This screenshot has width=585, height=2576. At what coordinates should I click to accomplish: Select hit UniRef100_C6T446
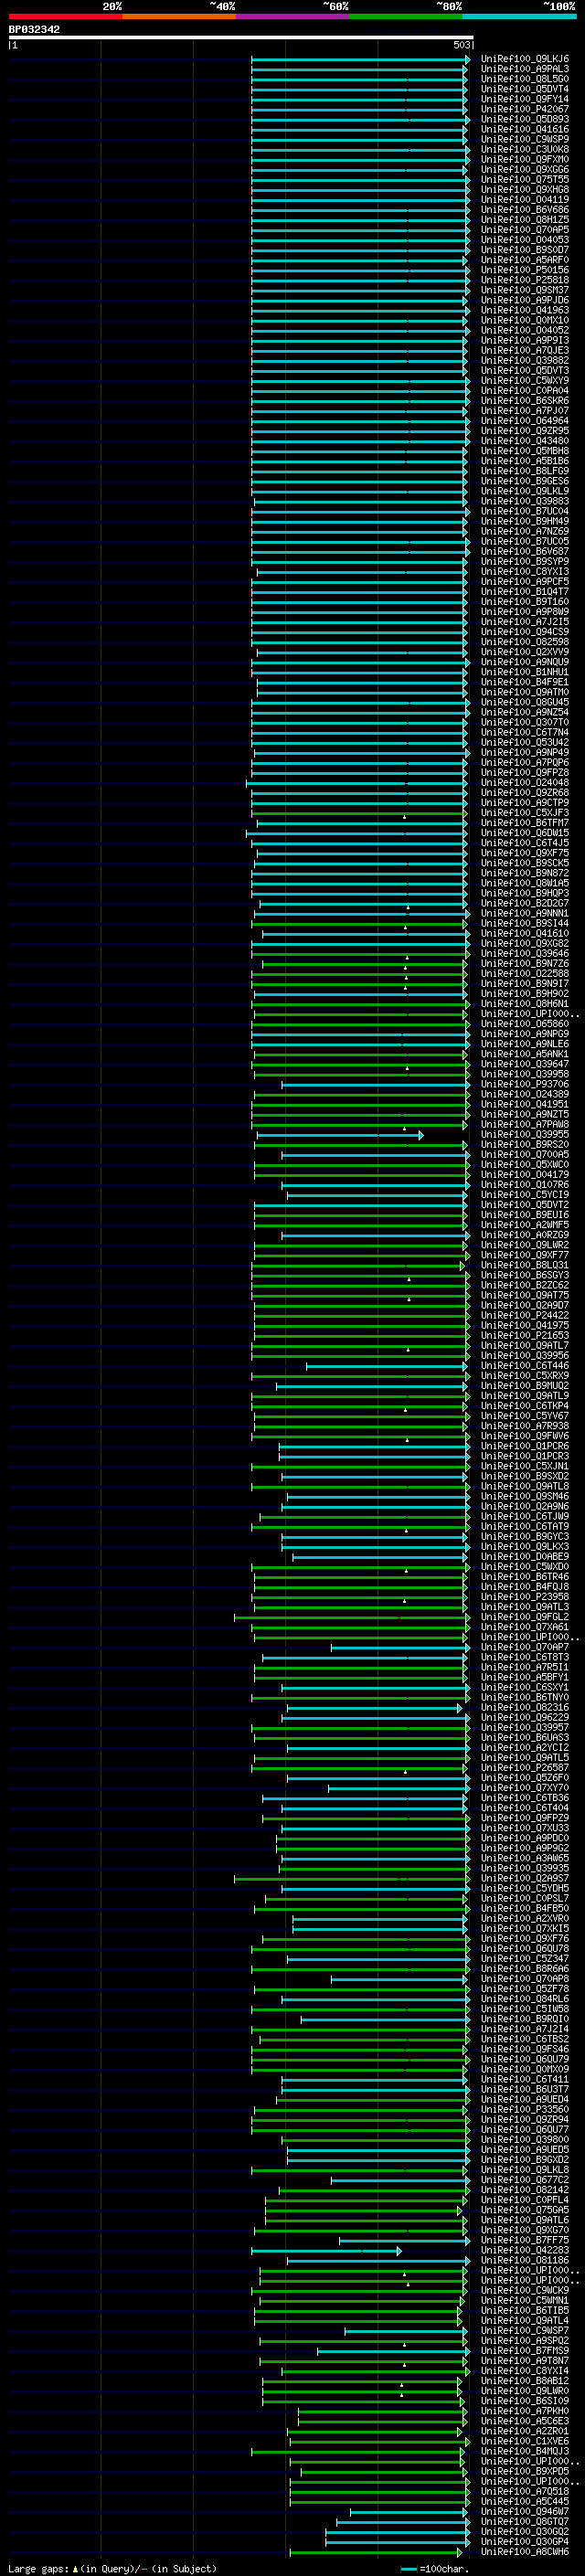525,1366
